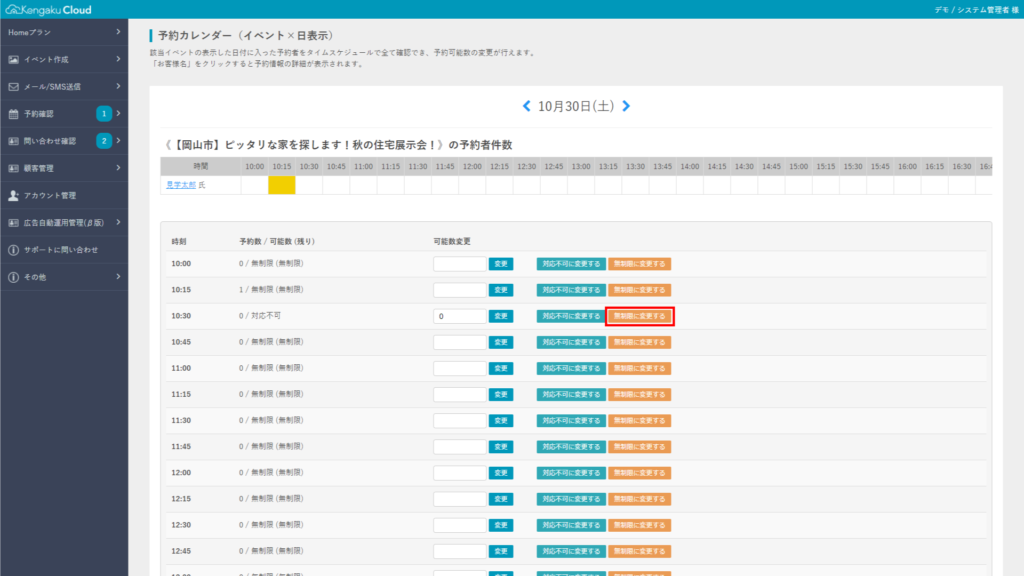1024x576 pixels.
Task: Click the 広告自動運用管理 sidebar icon
Action: (13, 223)
